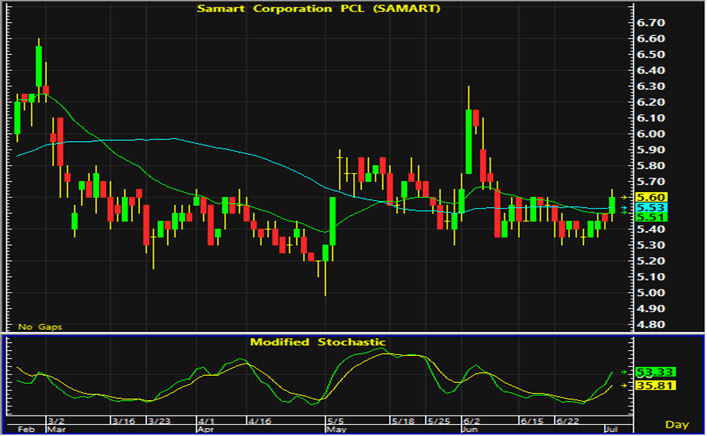Click the 6/15 date marker
Screen dimensions: 707x436
532,421
